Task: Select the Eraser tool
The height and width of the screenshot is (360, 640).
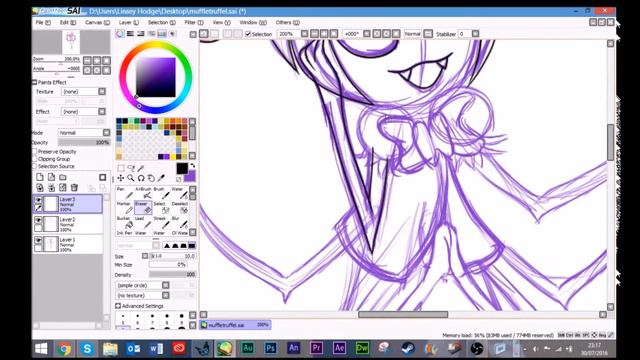Action: (143, 208)
